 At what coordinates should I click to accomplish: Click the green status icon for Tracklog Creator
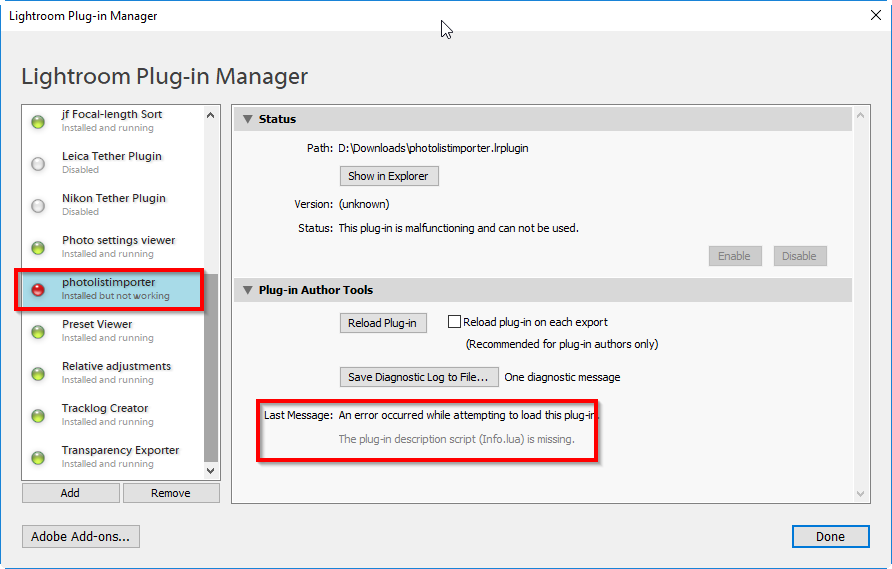(x=38, y=416)
